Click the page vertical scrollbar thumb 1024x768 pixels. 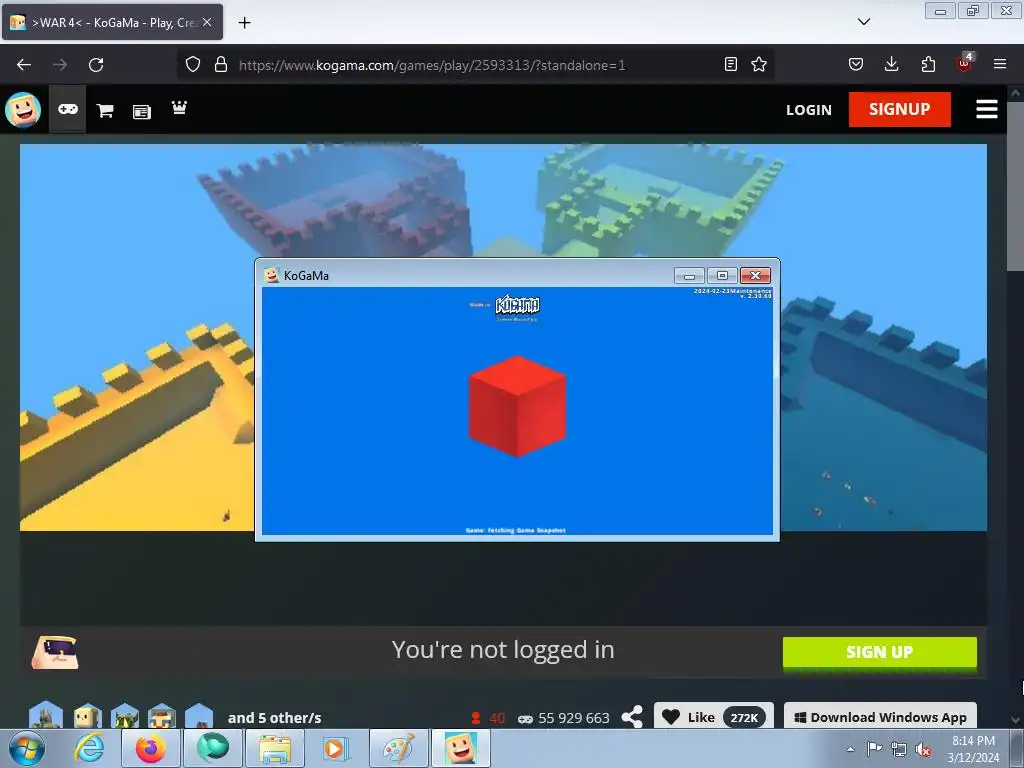point(1016,186)
